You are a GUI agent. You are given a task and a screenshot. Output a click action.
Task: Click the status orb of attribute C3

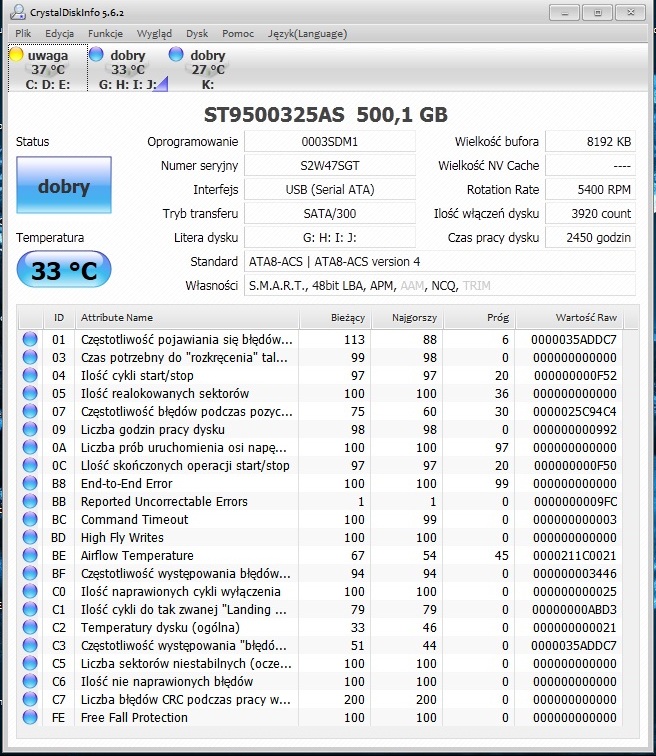[x=30, y=645]
